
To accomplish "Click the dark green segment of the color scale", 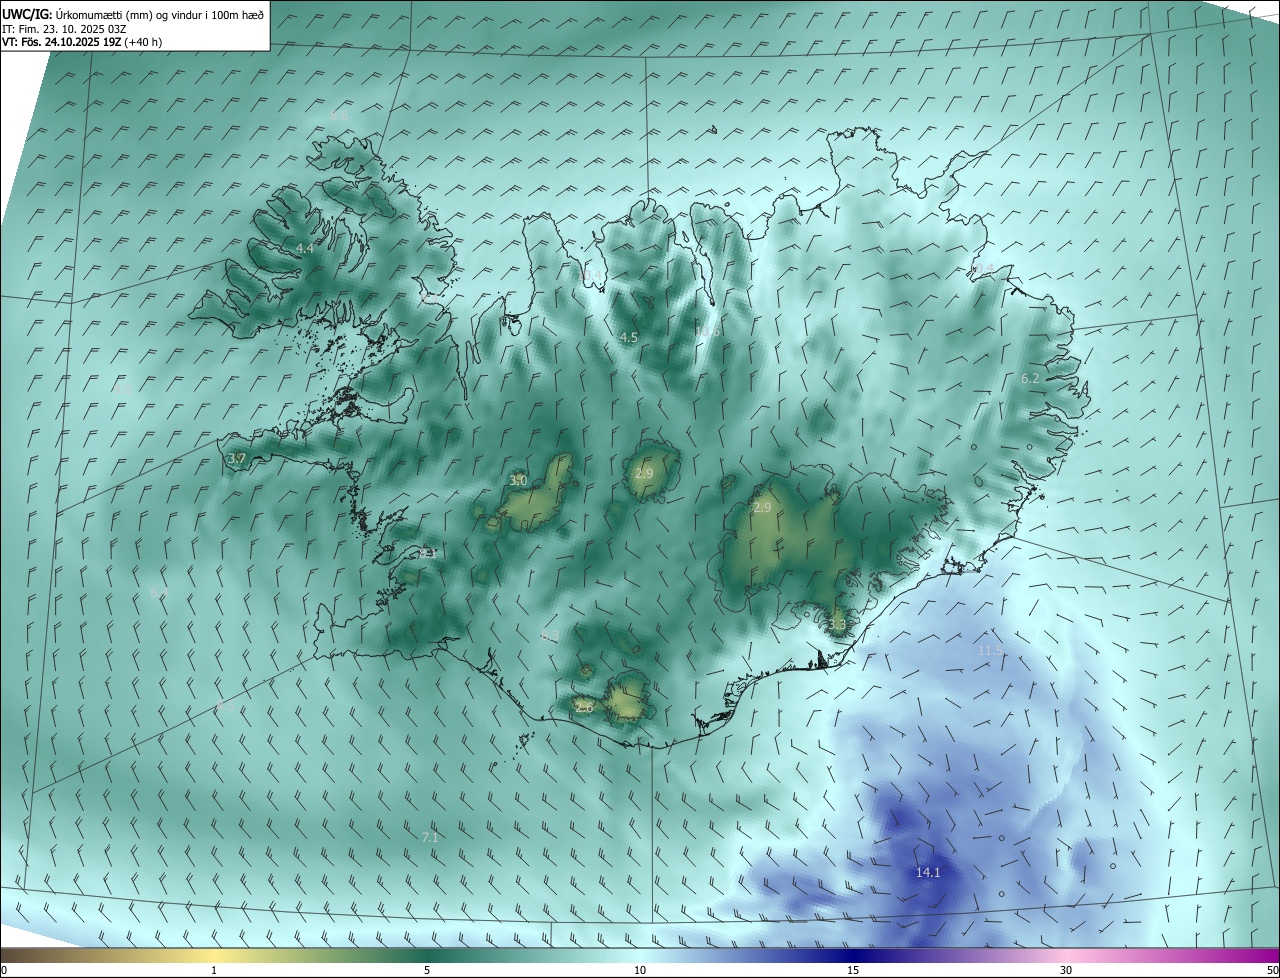I will (427, 955).
